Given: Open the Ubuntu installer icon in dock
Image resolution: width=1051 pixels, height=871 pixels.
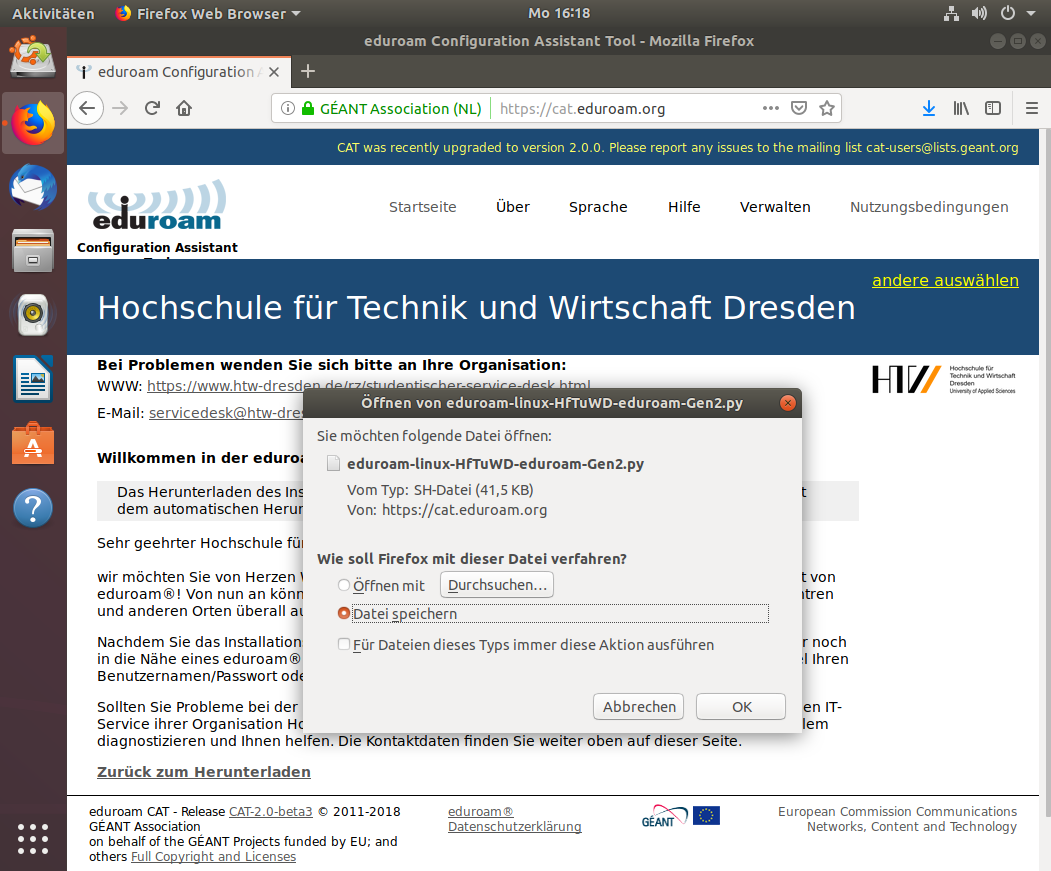Looking at the screenshot, I should click(x=33, y=58).
